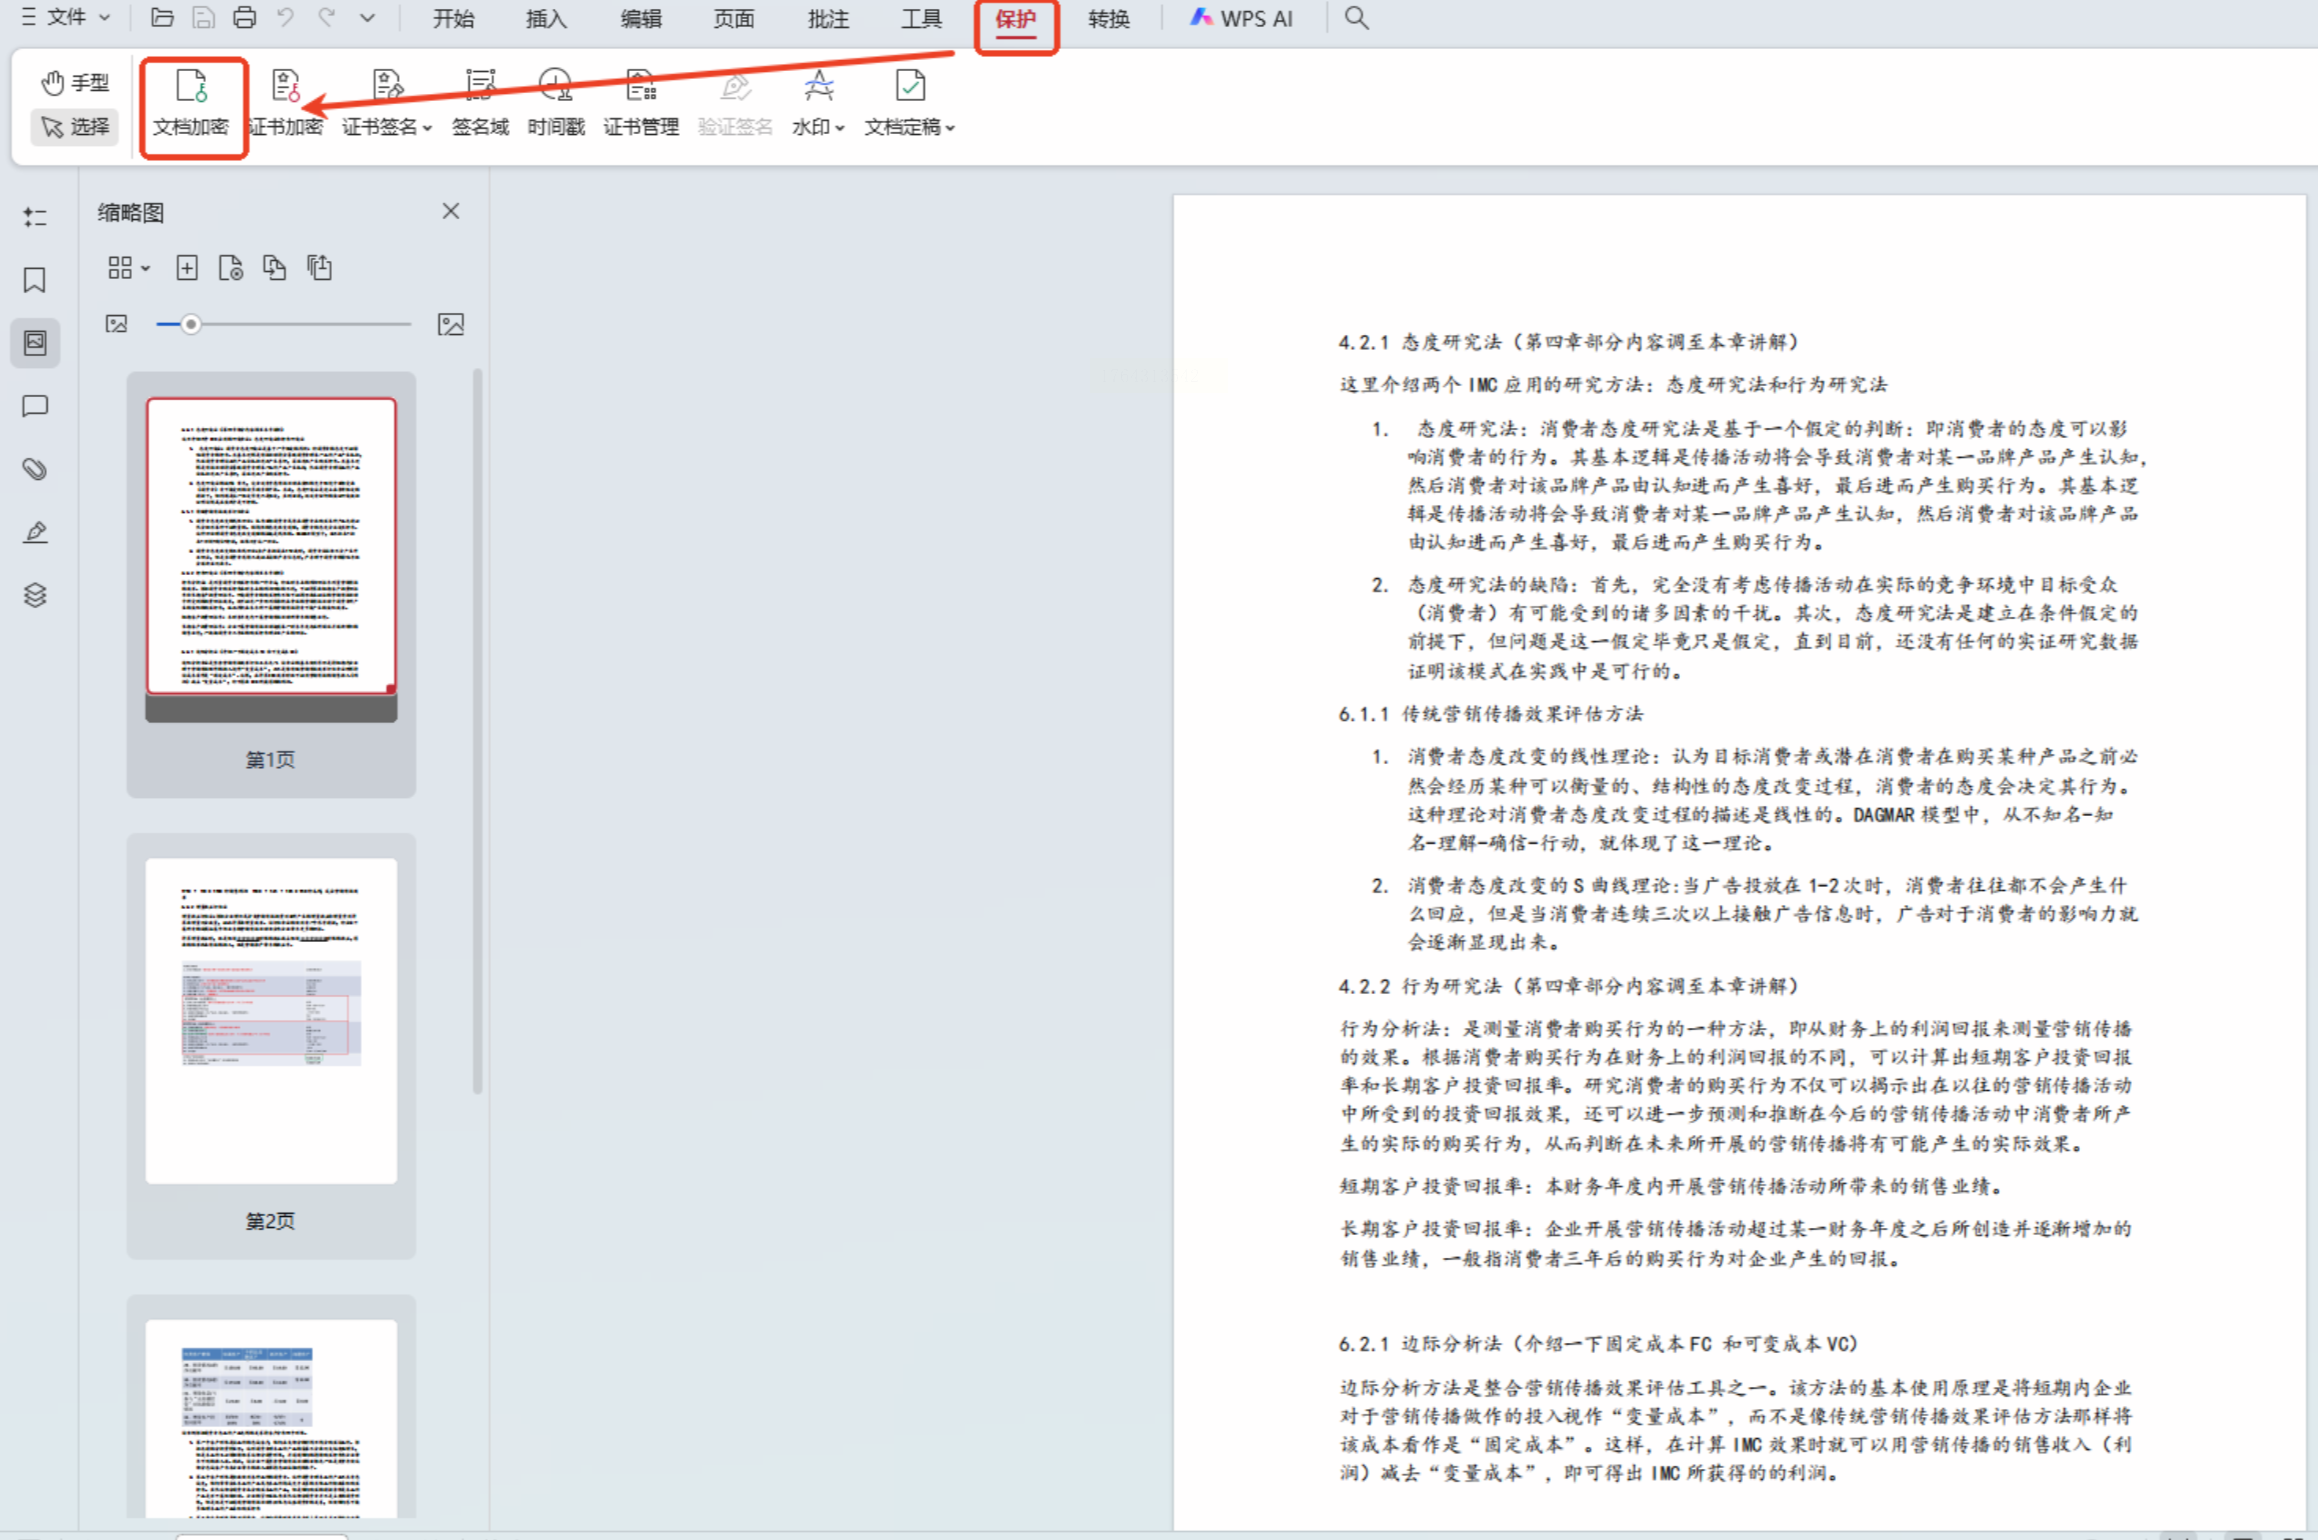Click the print icon in top toolbar
The image size is (2318, 1540).
pos(244,18)
